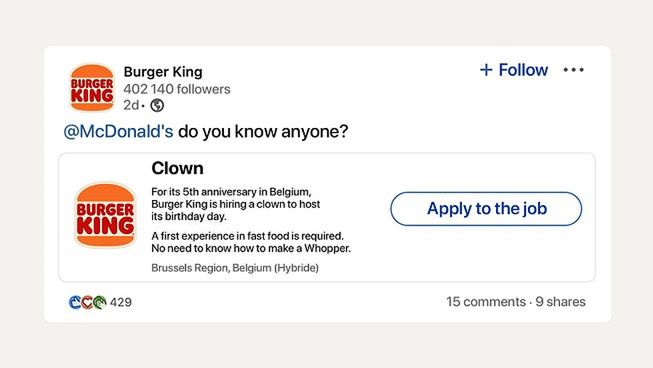This screenshot has height=368, width=653.
Task: Click the Apply to the job button
Action: coord(486,209)
